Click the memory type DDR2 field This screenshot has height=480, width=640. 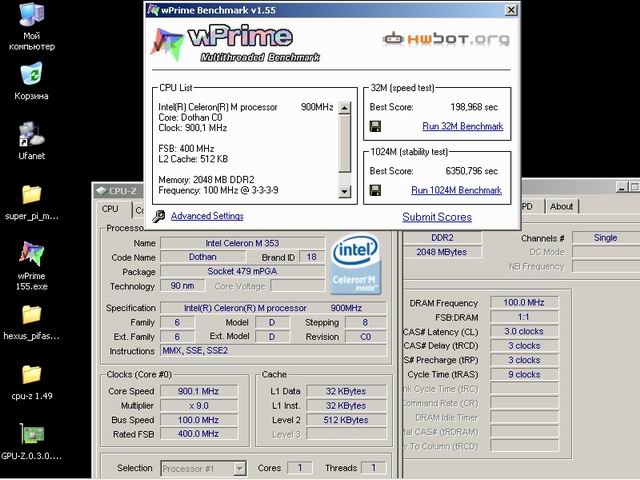pyautogui.click(x=442, y=238)
